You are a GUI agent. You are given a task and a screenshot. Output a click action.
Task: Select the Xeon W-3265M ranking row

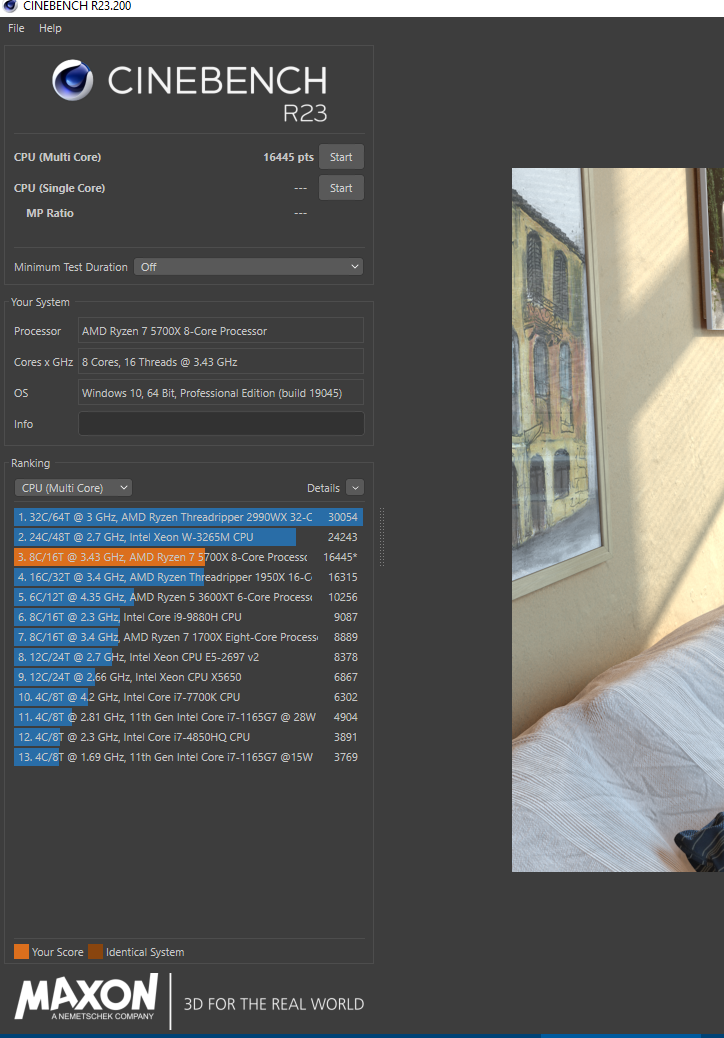188,537
